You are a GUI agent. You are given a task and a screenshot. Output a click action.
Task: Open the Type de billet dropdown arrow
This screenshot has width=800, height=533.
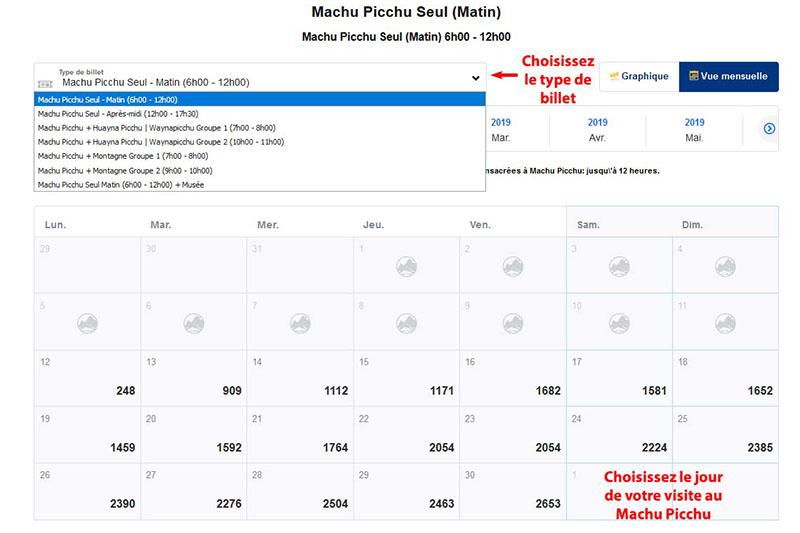[476, 78]
